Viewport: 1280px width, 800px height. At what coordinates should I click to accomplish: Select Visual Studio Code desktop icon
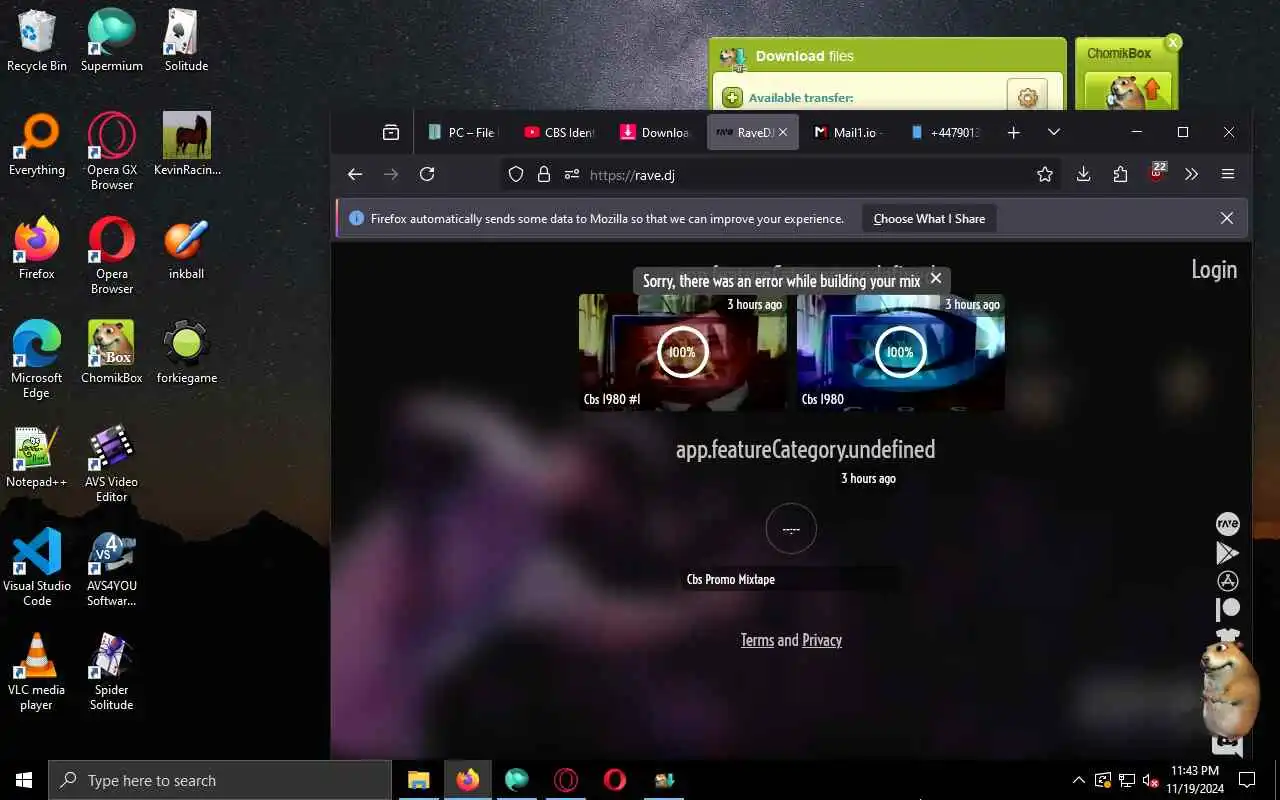click(x=37, y=568)
